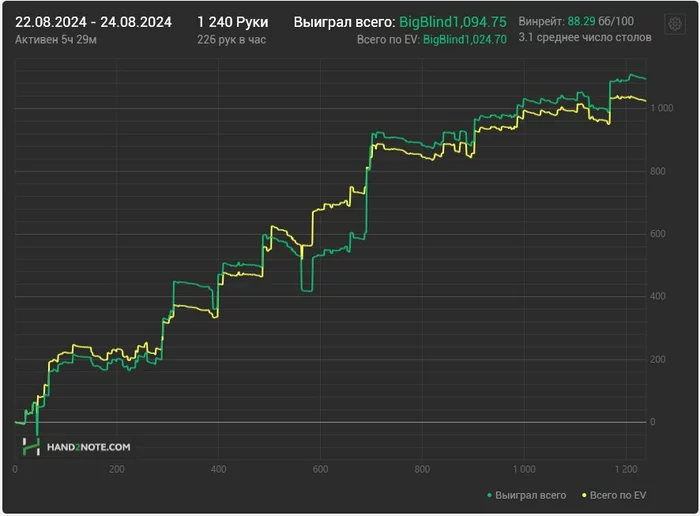Click the y-axis label 1 000

pyautogui.click(x=662, y=108)
